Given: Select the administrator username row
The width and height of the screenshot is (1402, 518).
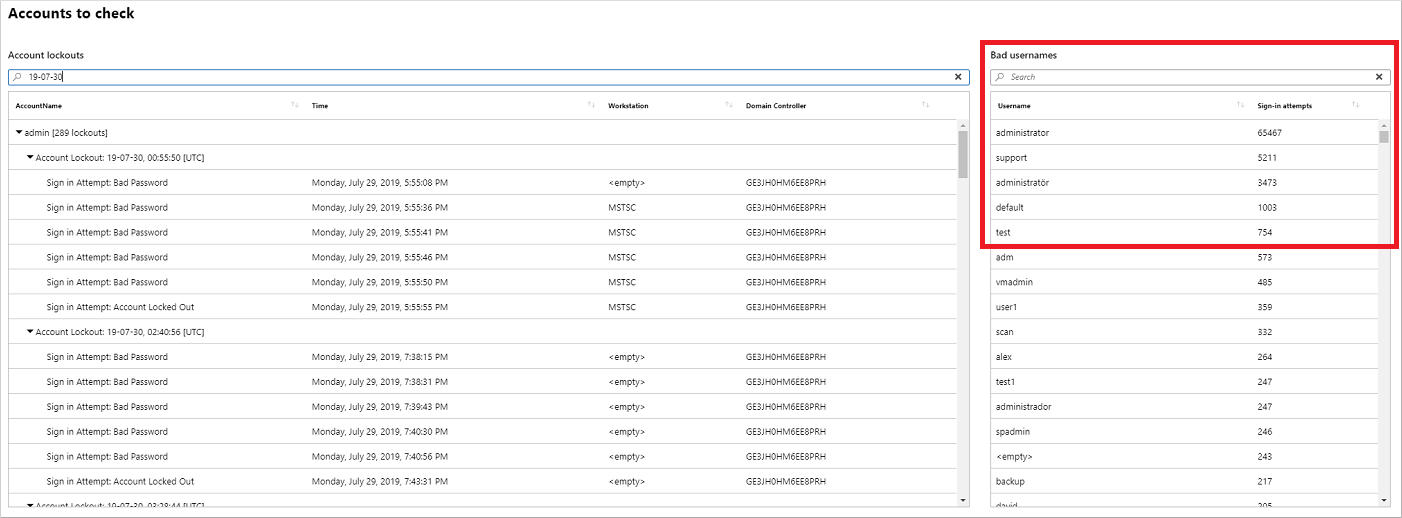Looking at the screenshot, I should pyautogui.click(x=1184, y=132).
